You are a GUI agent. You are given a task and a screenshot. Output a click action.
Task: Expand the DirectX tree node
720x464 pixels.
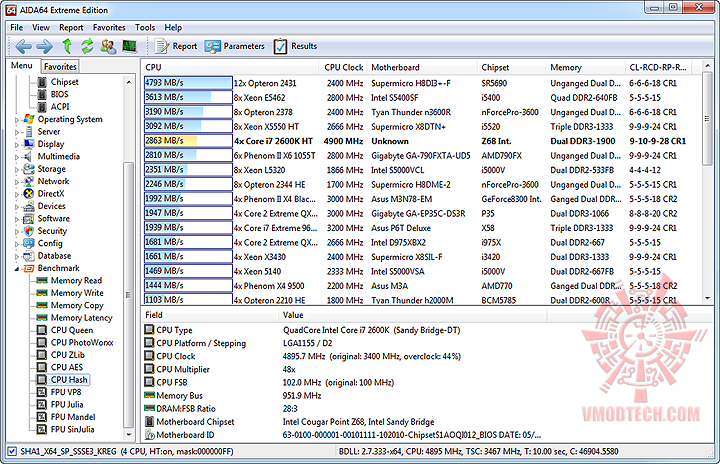tap(17, 194)
